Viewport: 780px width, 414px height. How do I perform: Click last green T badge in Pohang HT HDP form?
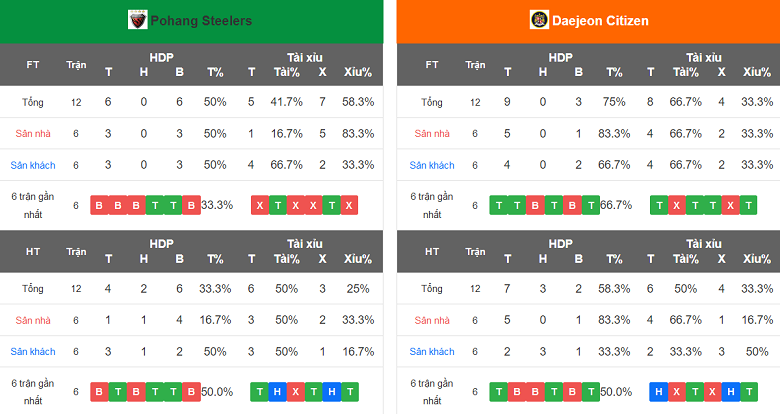[x=173, y=392]
